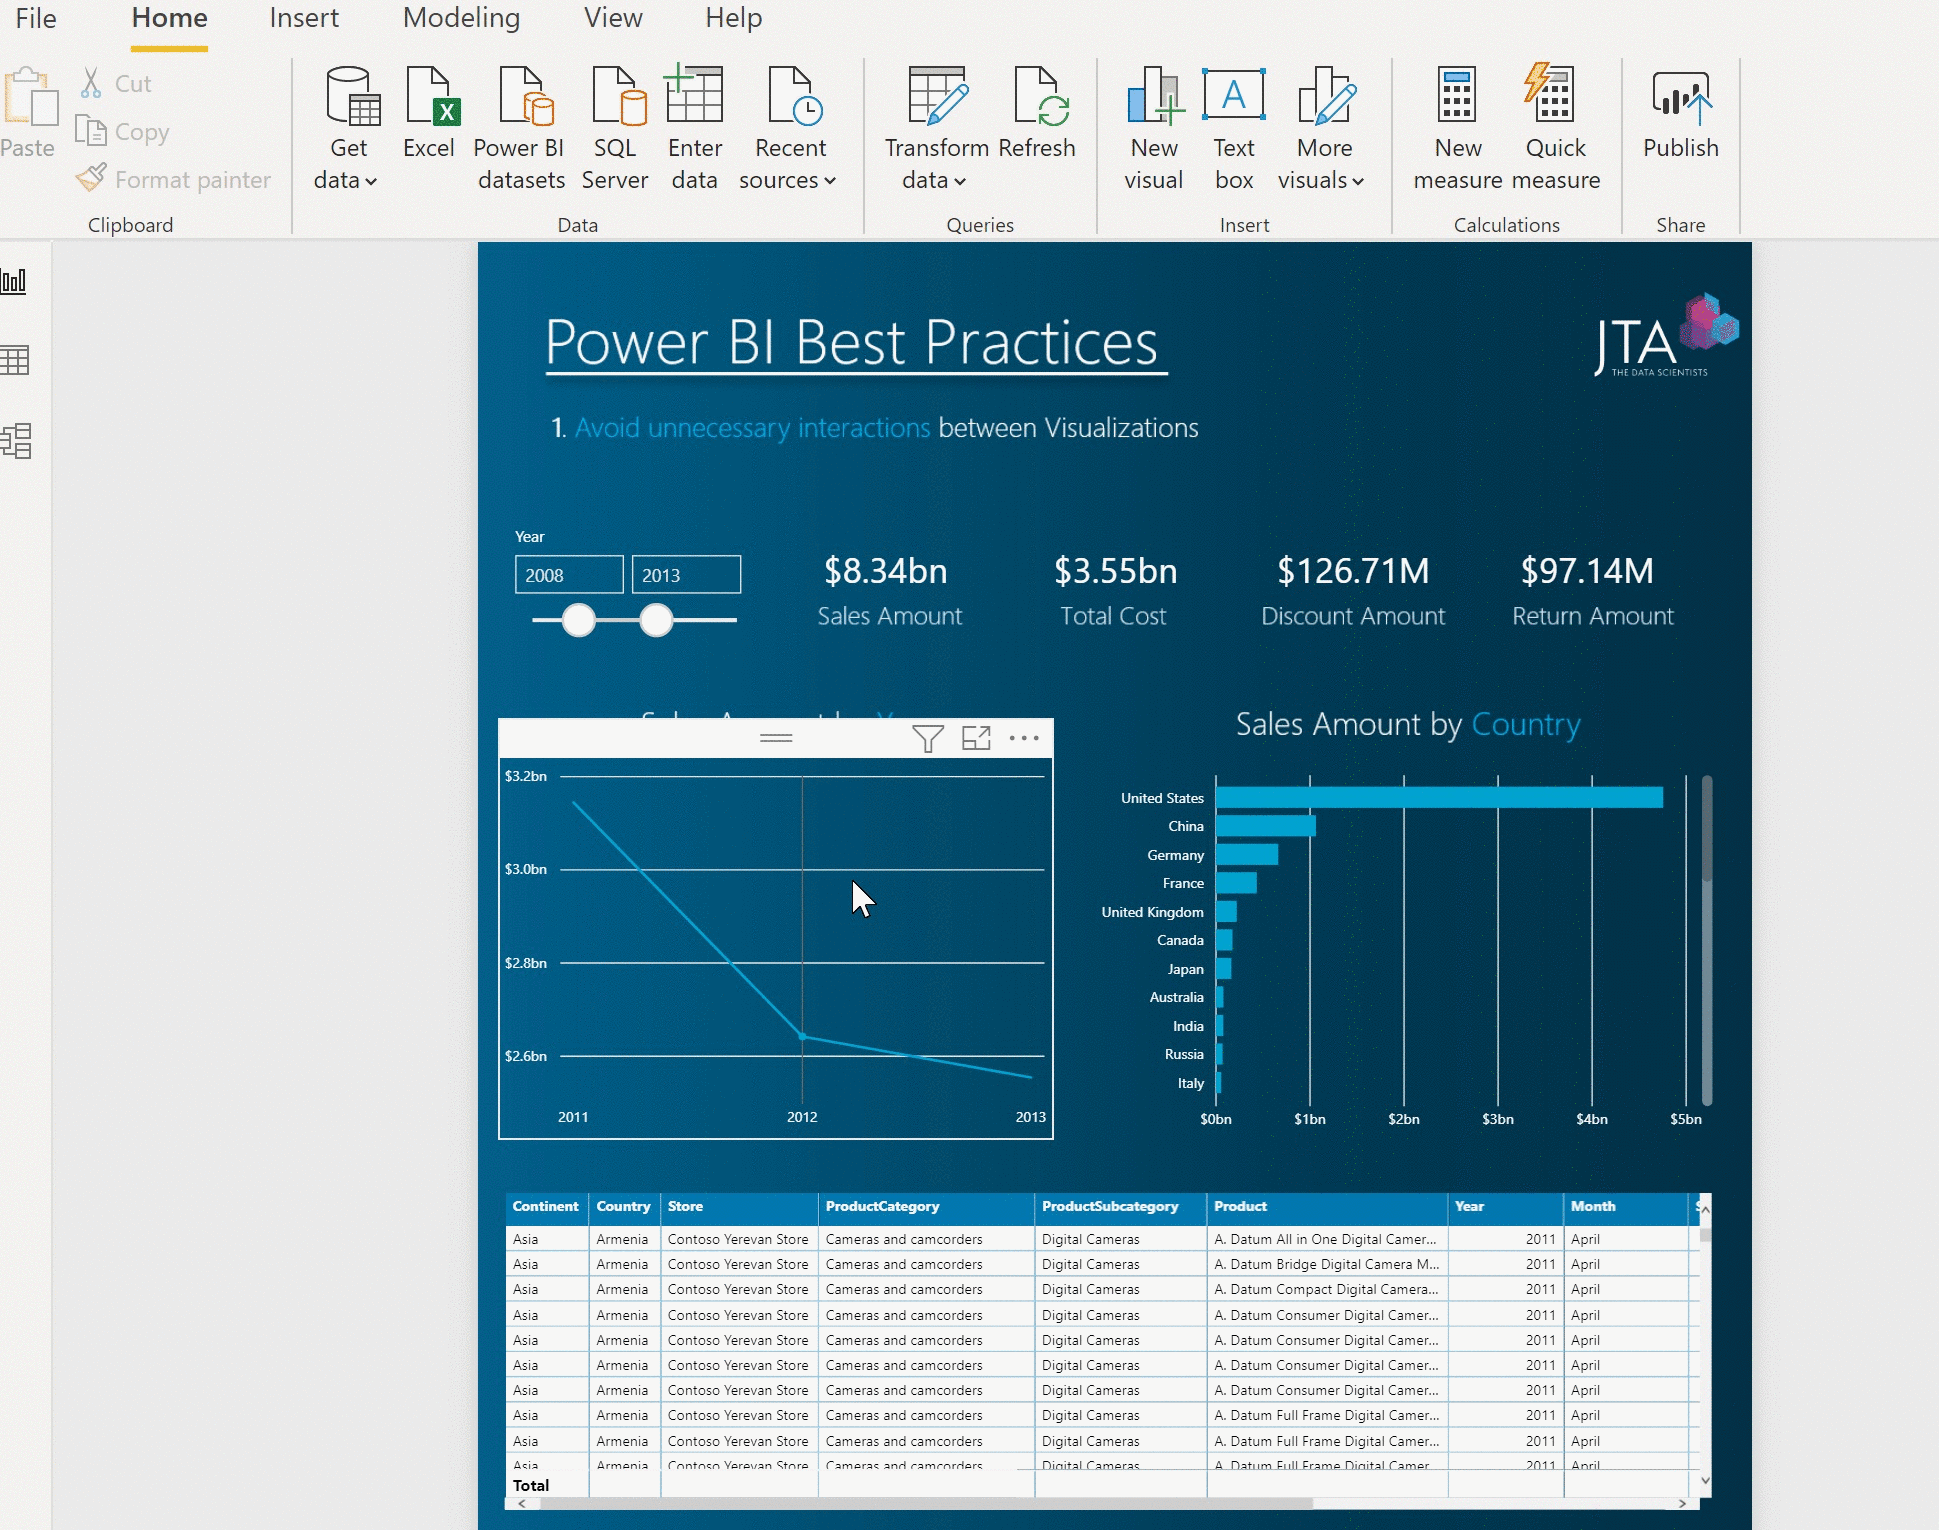Select the Home ribbon tab
This screenshot has width=1939, height=1530.
point(169,18)
